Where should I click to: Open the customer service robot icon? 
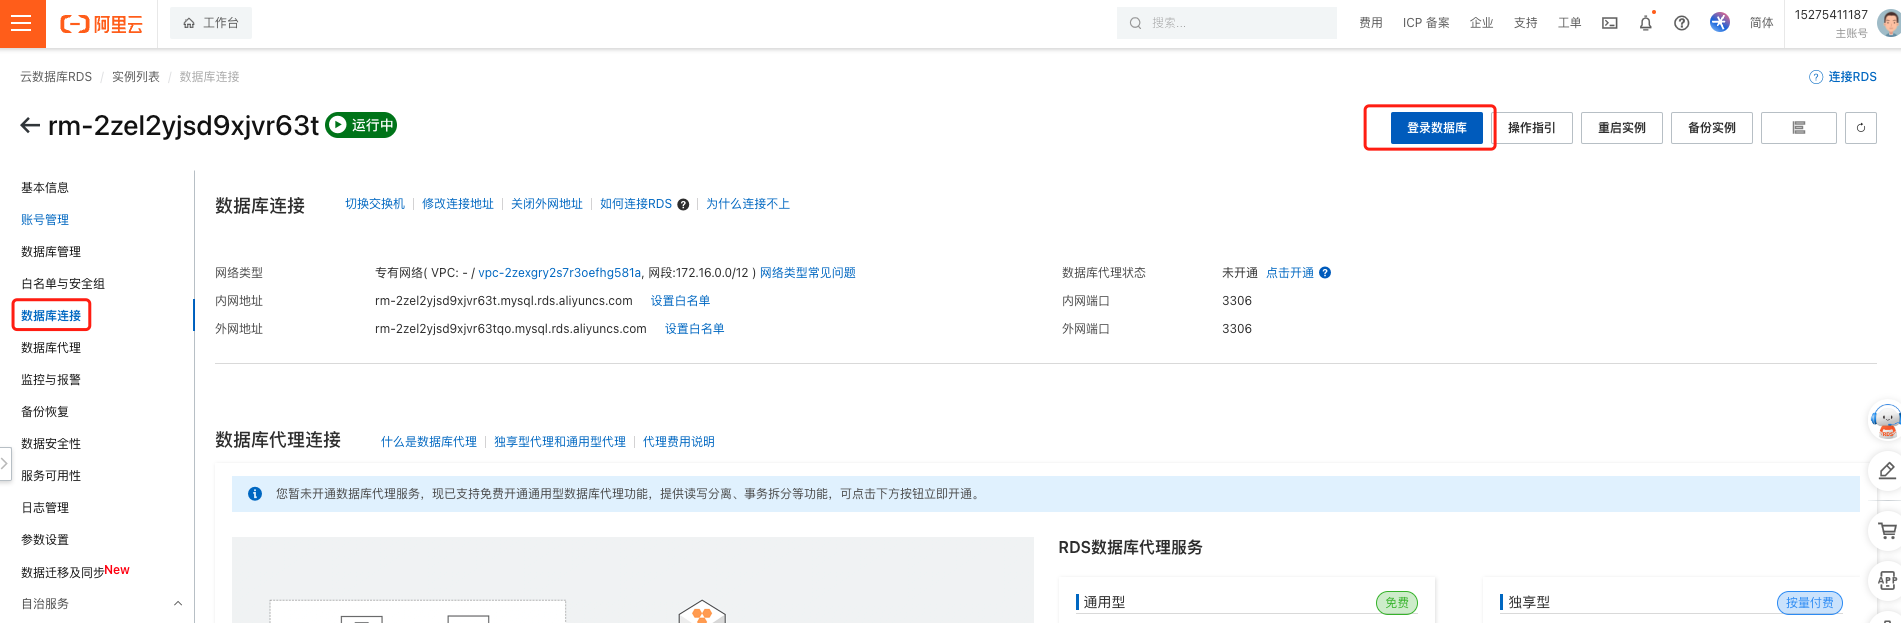[1886, 422]
